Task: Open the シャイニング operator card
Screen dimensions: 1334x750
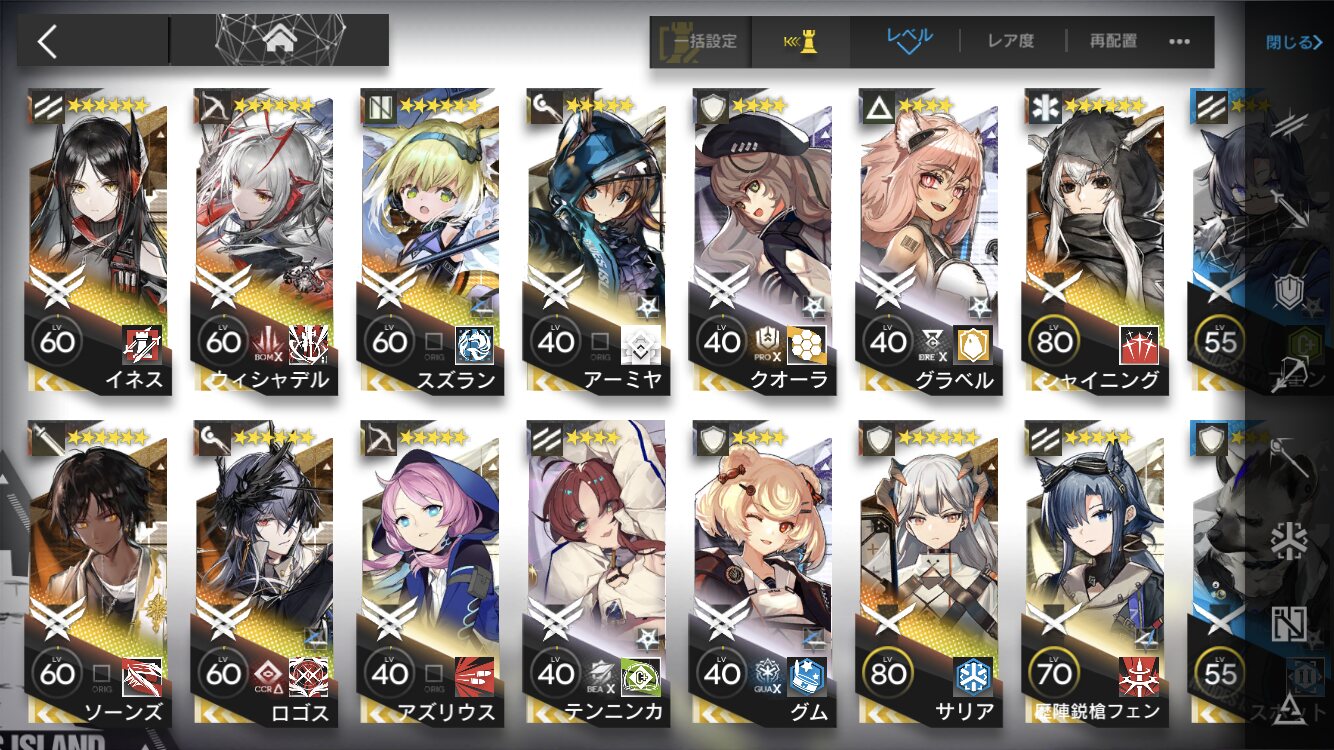Action: [1096, 241]
